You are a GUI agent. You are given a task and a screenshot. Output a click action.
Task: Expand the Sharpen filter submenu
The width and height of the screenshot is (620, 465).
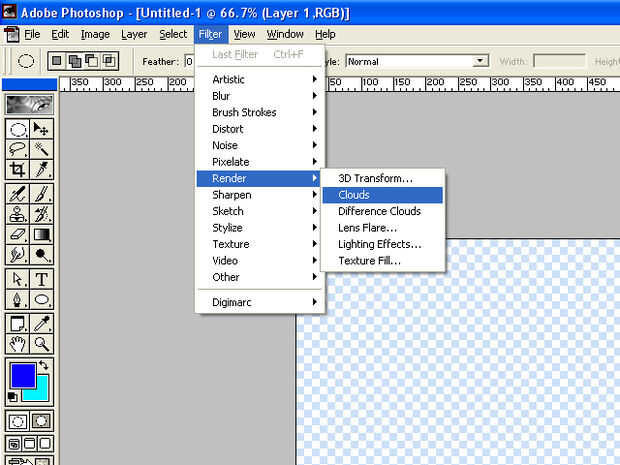[x=261, y=195]
